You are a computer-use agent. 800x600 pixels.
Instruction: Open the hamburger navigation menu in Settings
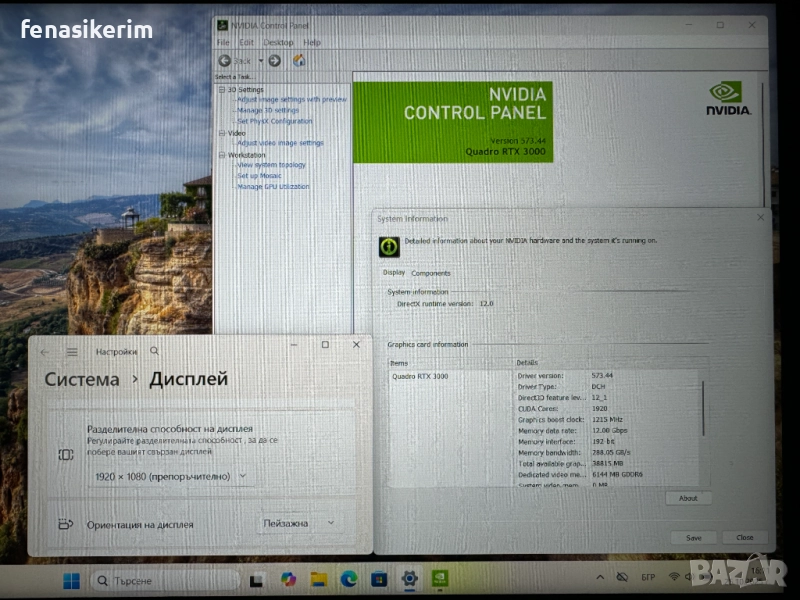click(72, 351)
